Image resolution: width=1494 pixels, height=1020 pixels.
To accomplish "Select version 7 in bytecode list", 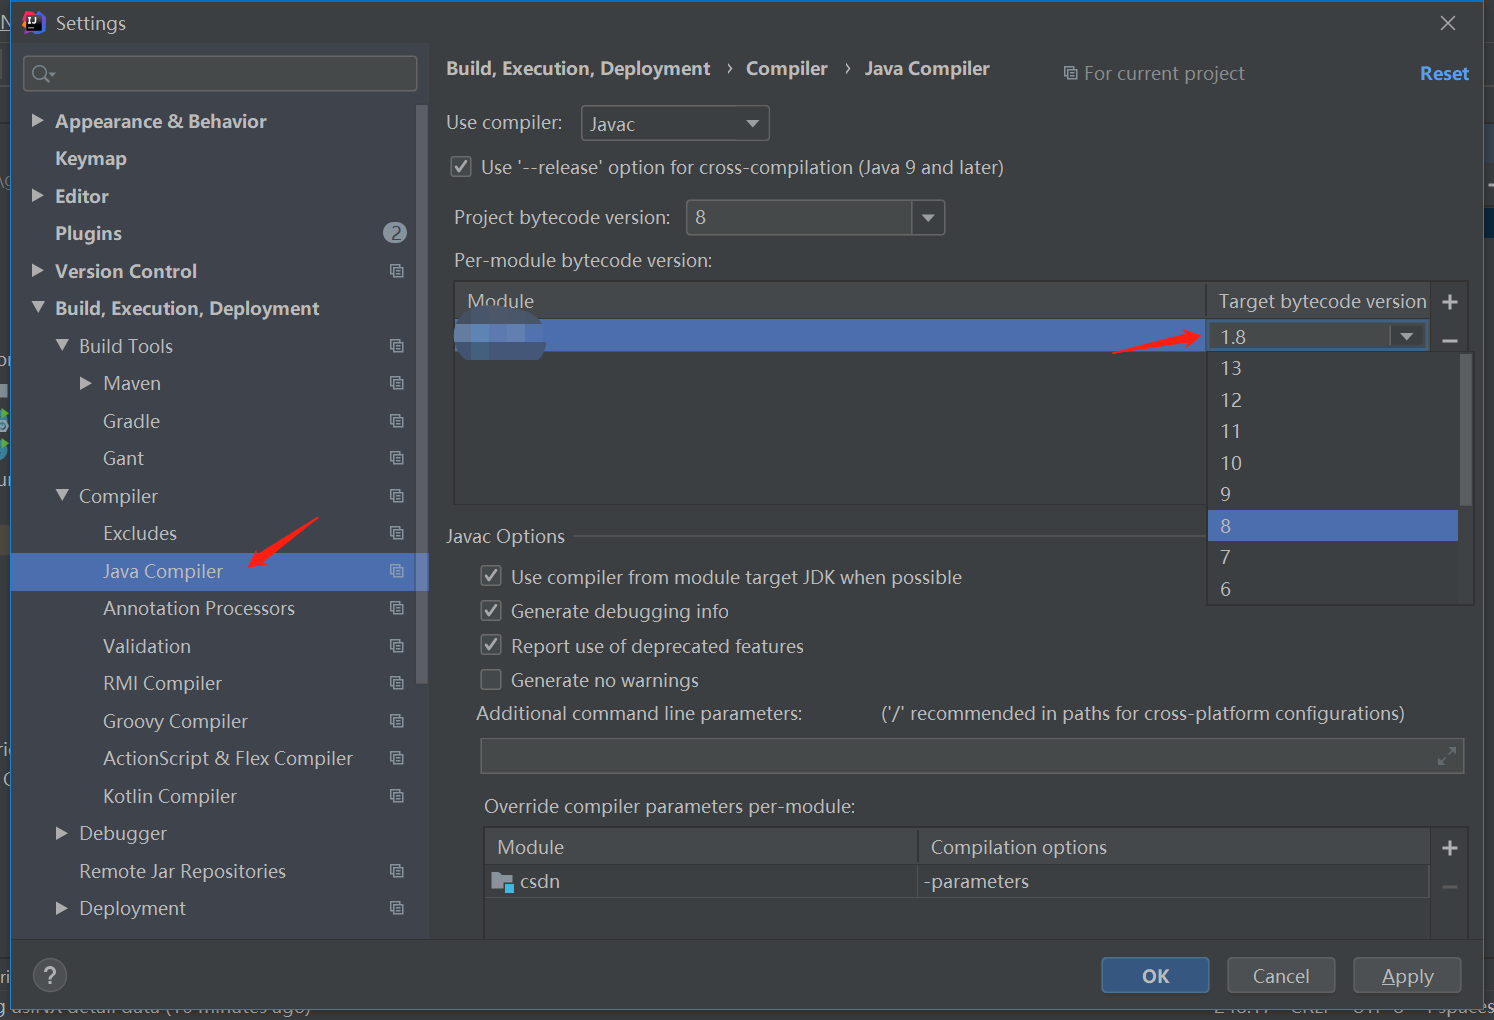I will (x=1333, y=557).
